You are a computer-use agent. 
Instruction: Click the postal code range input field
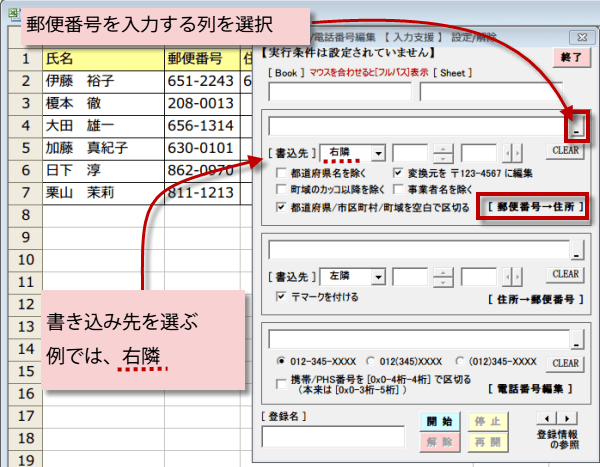click(x=418, y=127)
